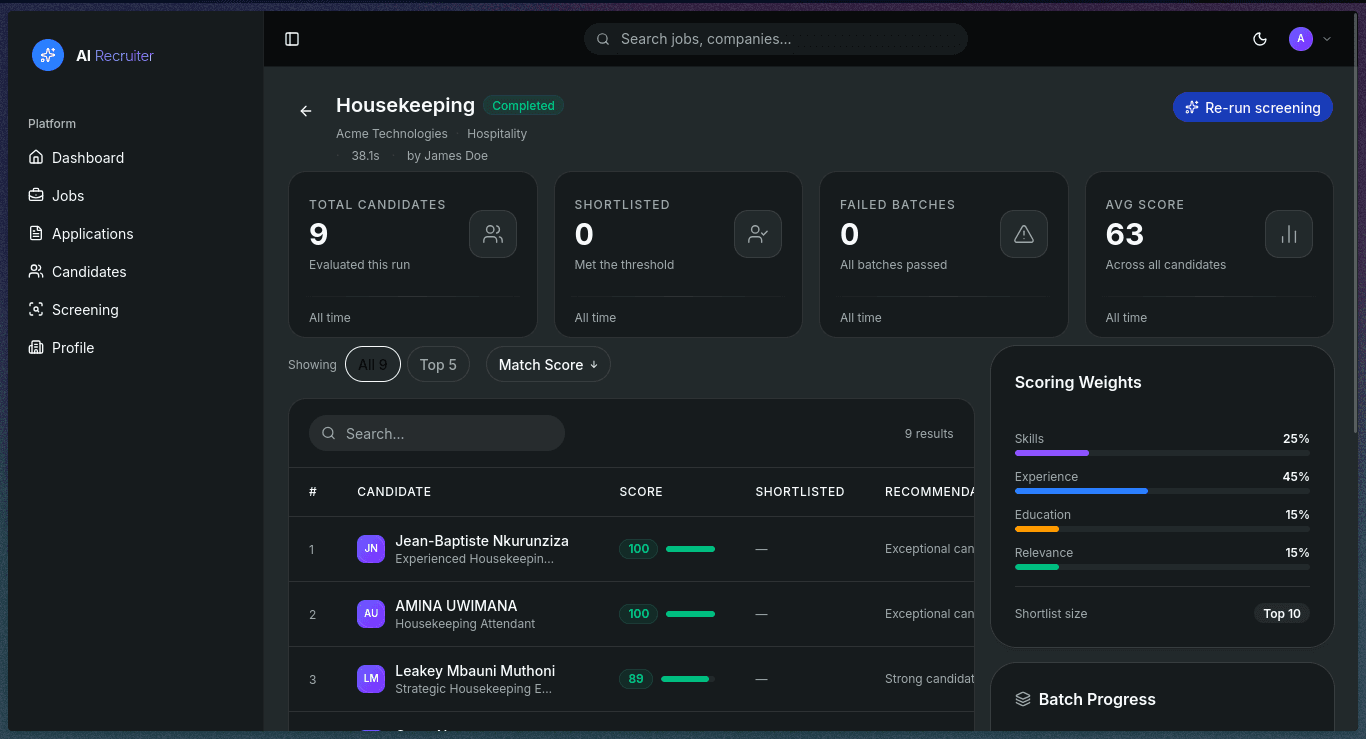The height and width of the screenshot is (739, 1366).
Task: Expand the account dropdown chevron
Action: tap(1327, 39)
